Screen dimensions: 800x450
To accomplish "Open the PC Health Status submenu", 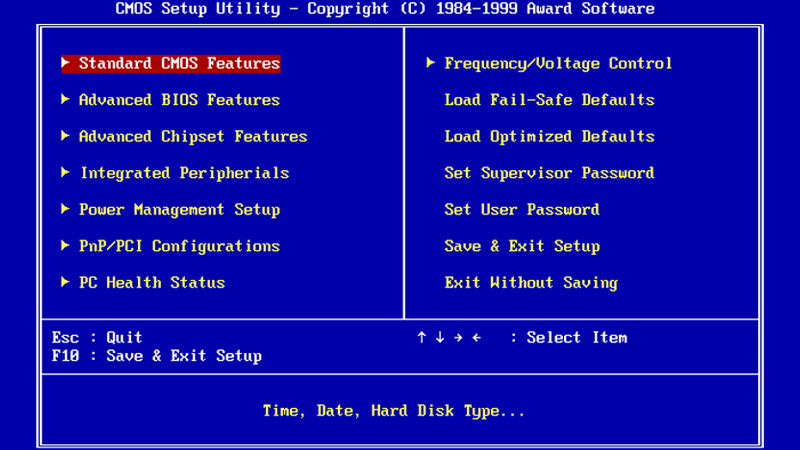I will (x=152, y=282).
